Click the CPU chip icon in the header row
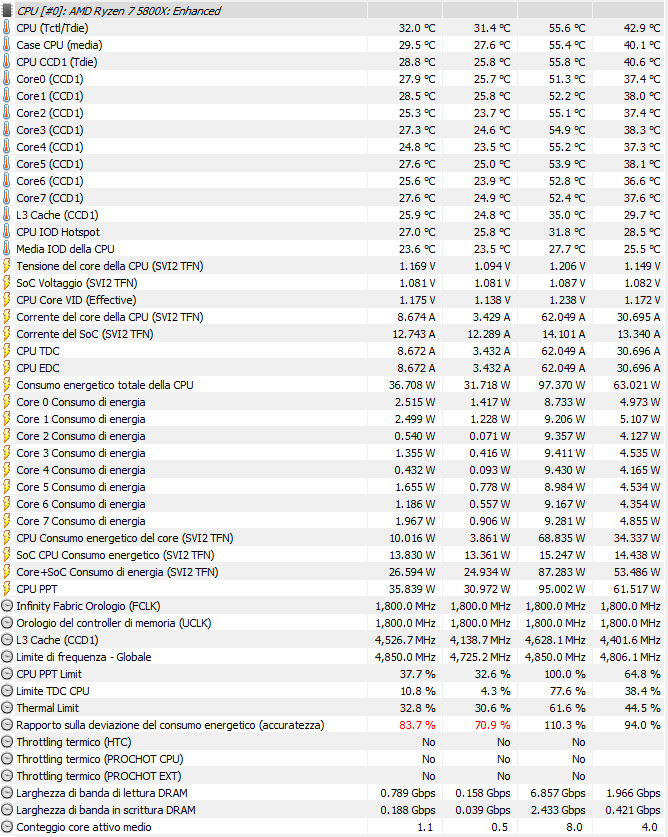The image size is (668, 837). [x=7, y=11]
